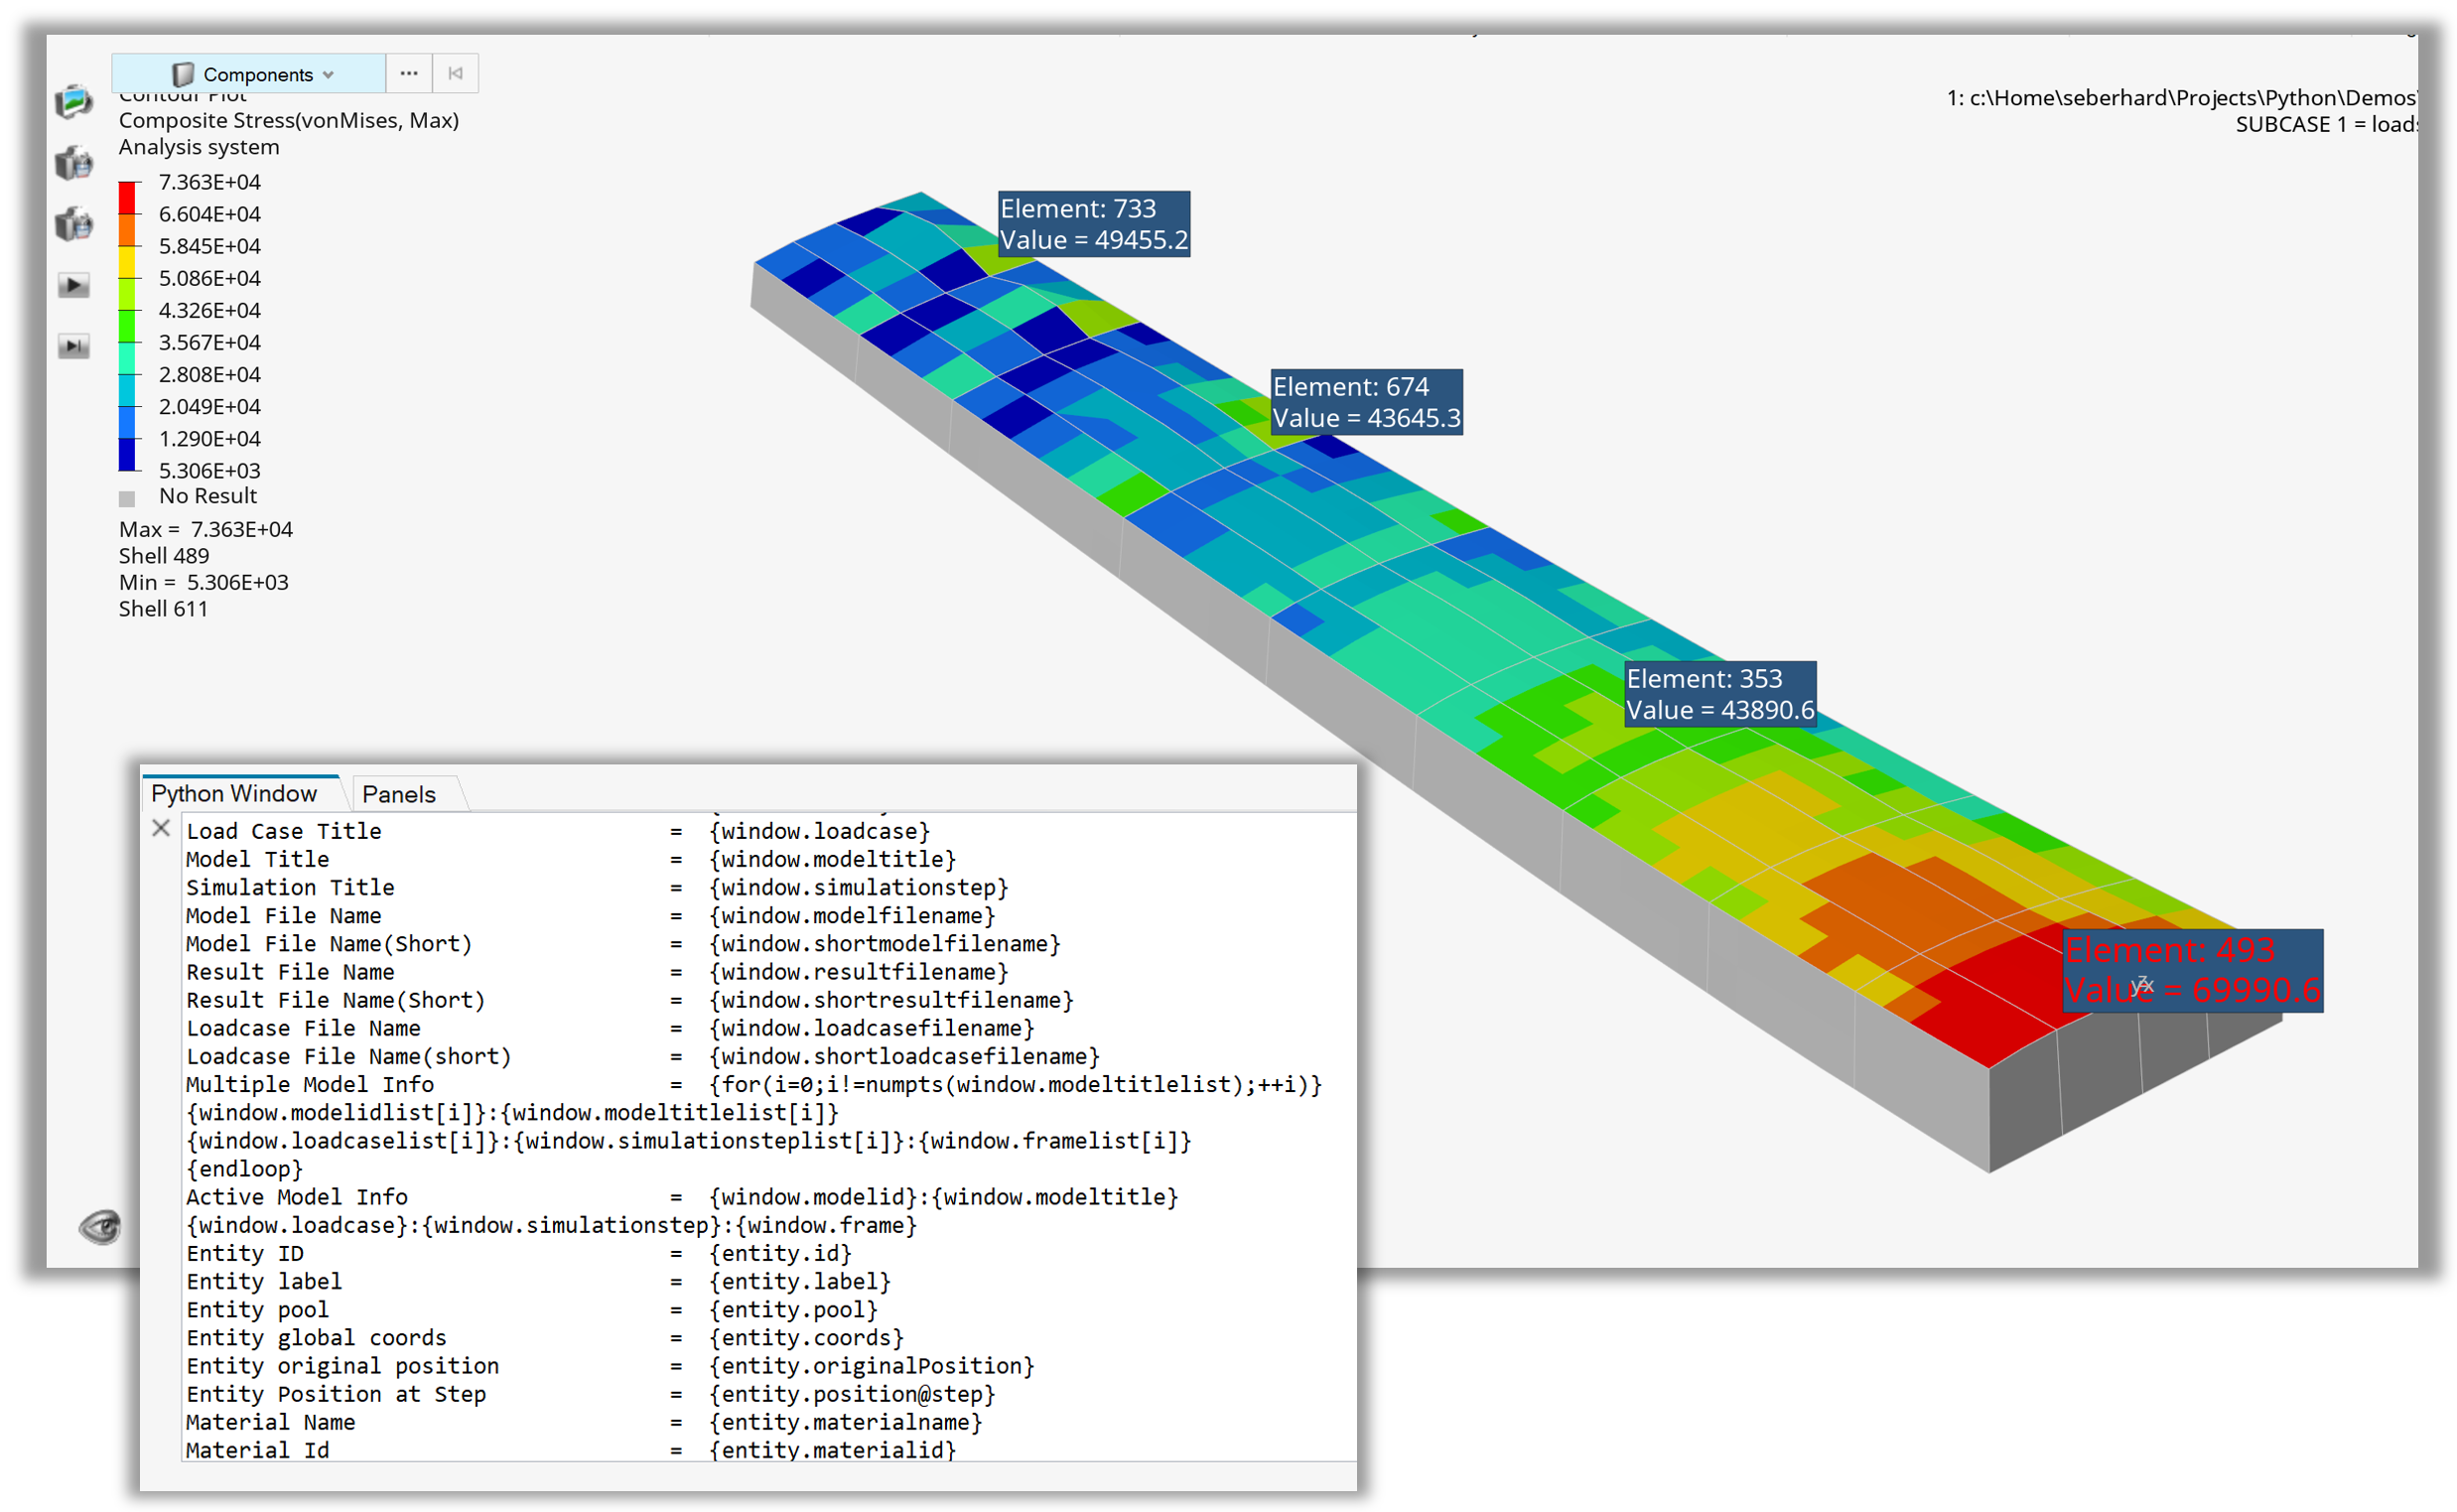The image size is (2457, 1512).
Task: Select the Element 733 measure label
Action: [1094, 224]
